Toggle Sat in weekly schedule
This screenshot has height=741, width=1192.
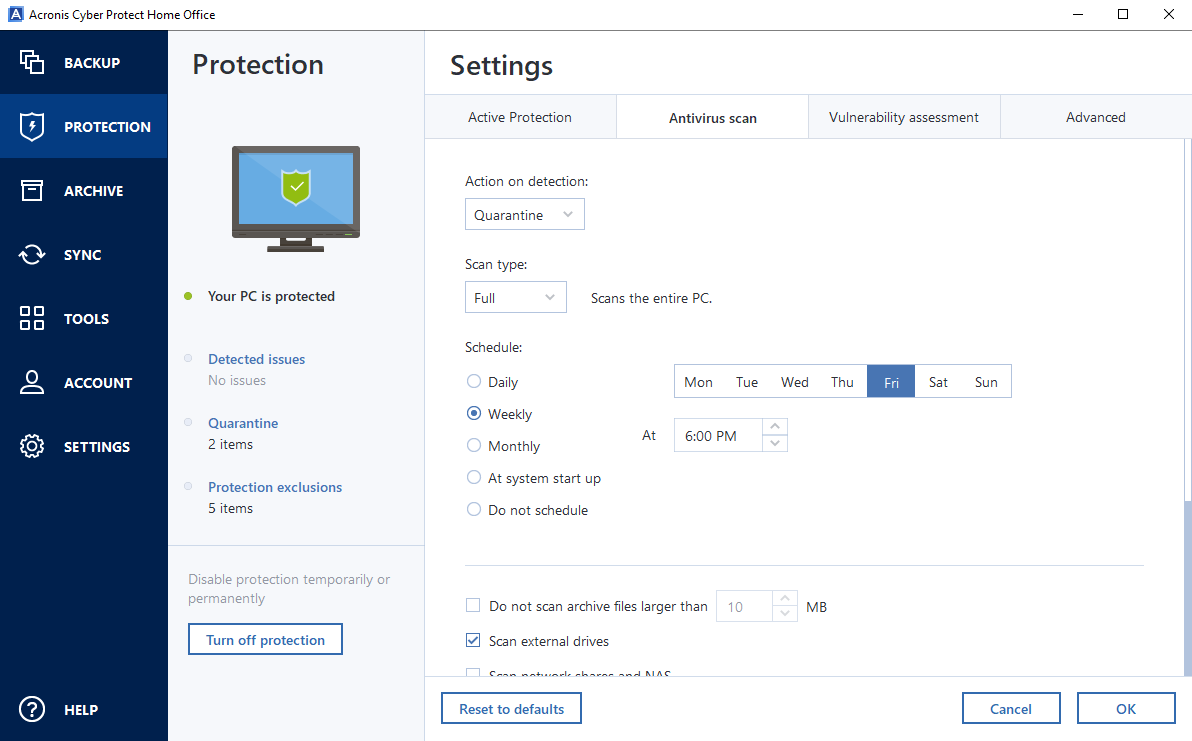[x=938, y=382]
